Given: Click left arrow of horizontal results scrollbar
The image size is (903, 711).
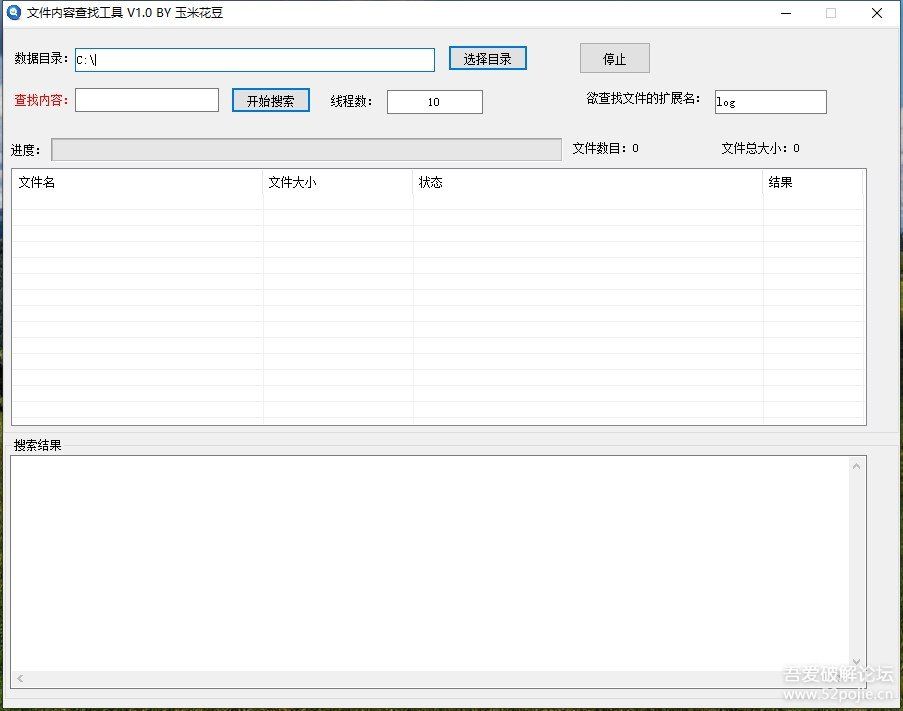Looking at the screenshot, I should click(x=20, y=679).
